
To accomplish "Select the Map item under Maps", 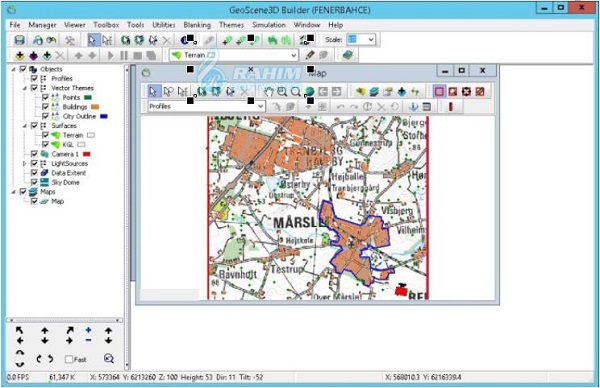I will coord(57,201).
